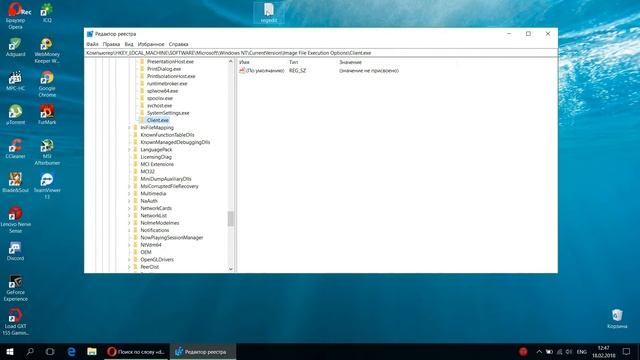Select the NowPlayingSessionManager key

pyautogui.click(x=171, y=238)
